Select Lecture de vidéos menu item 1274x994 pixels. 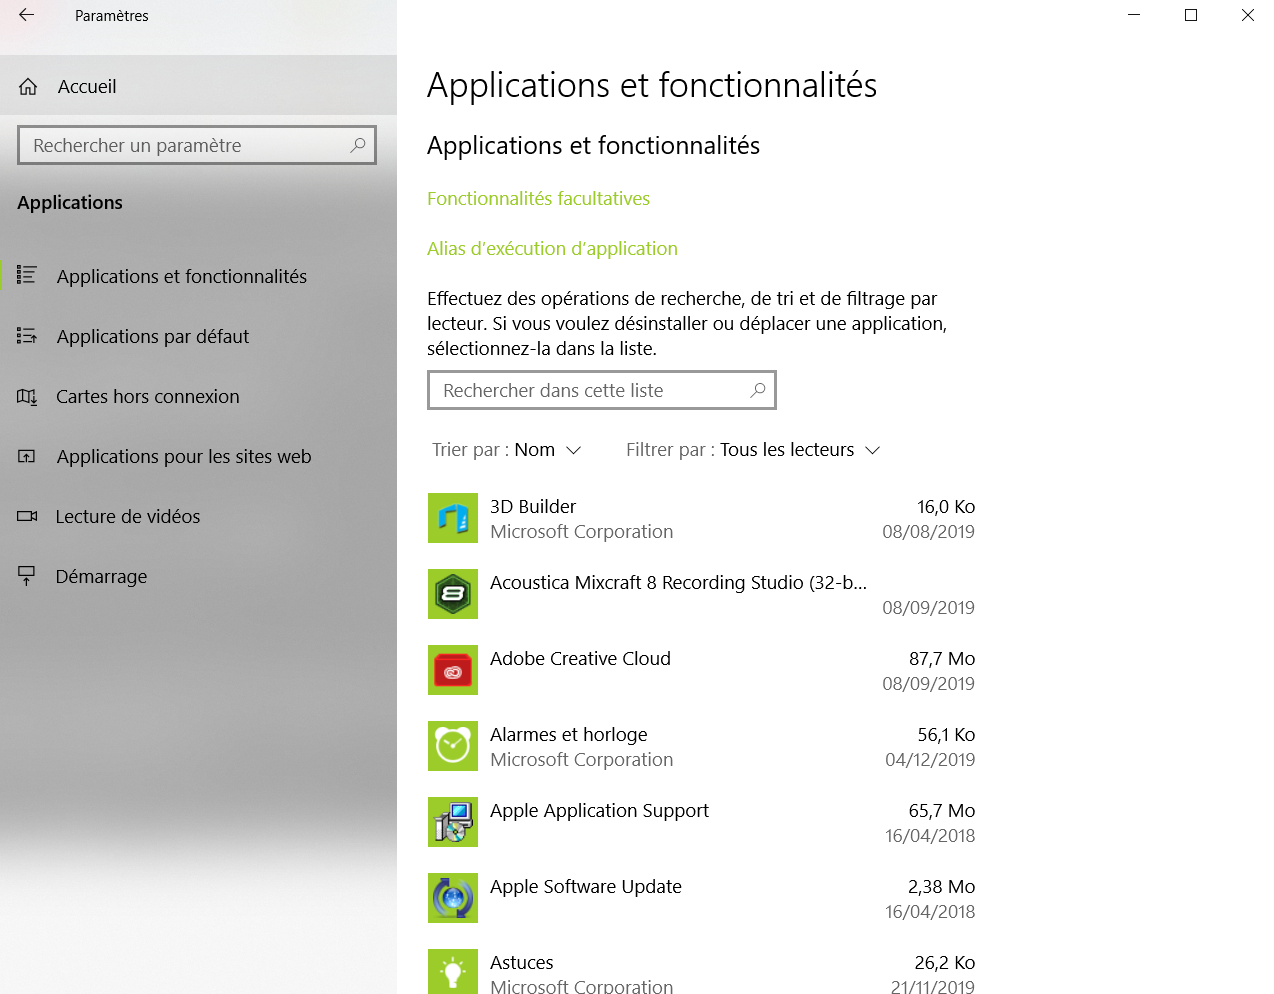(x=128, y=516)
